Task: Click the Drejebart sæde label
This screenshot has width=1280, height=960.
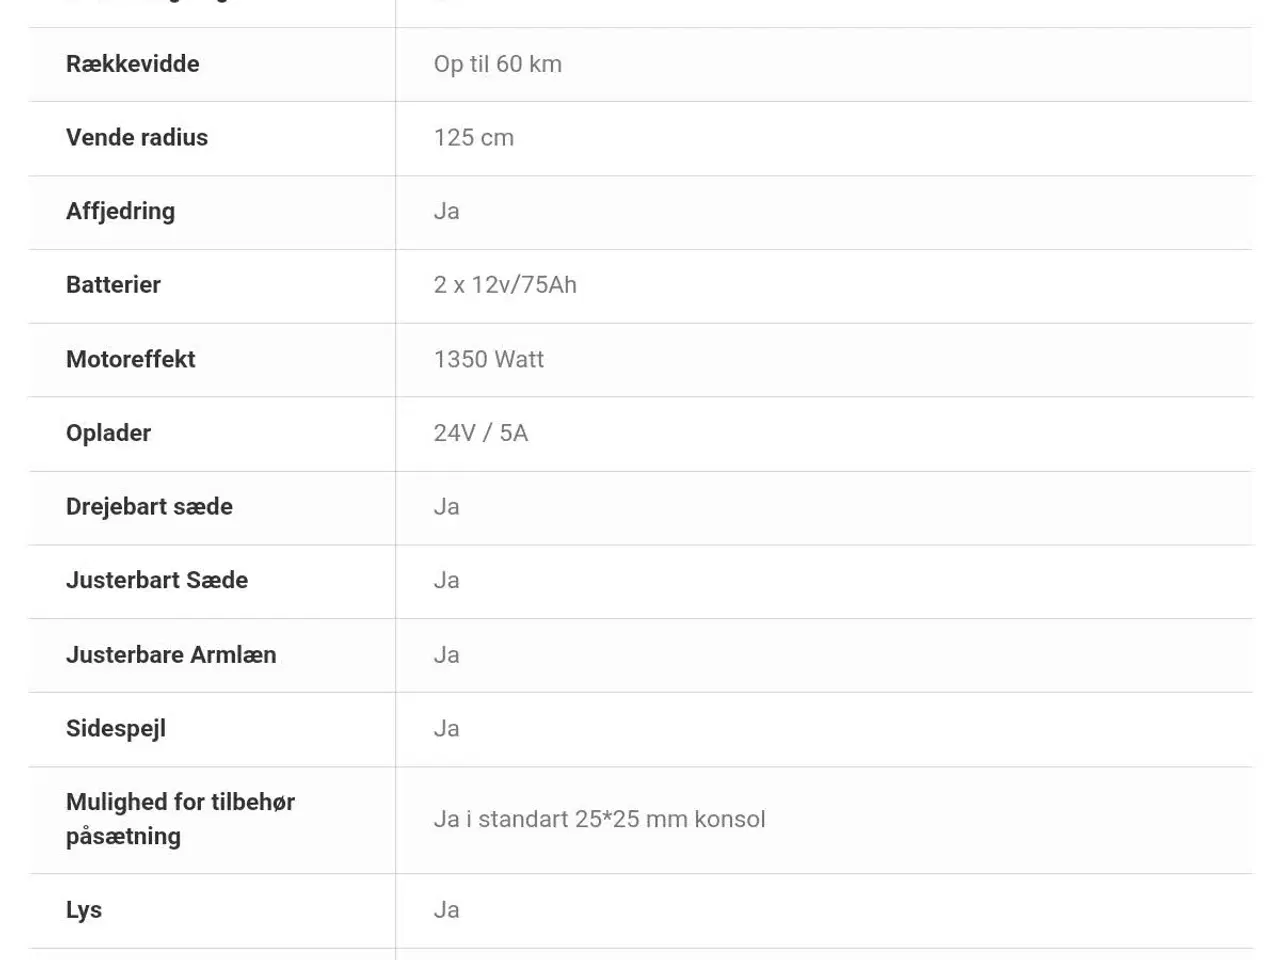Action: click(x=149, y=507)
